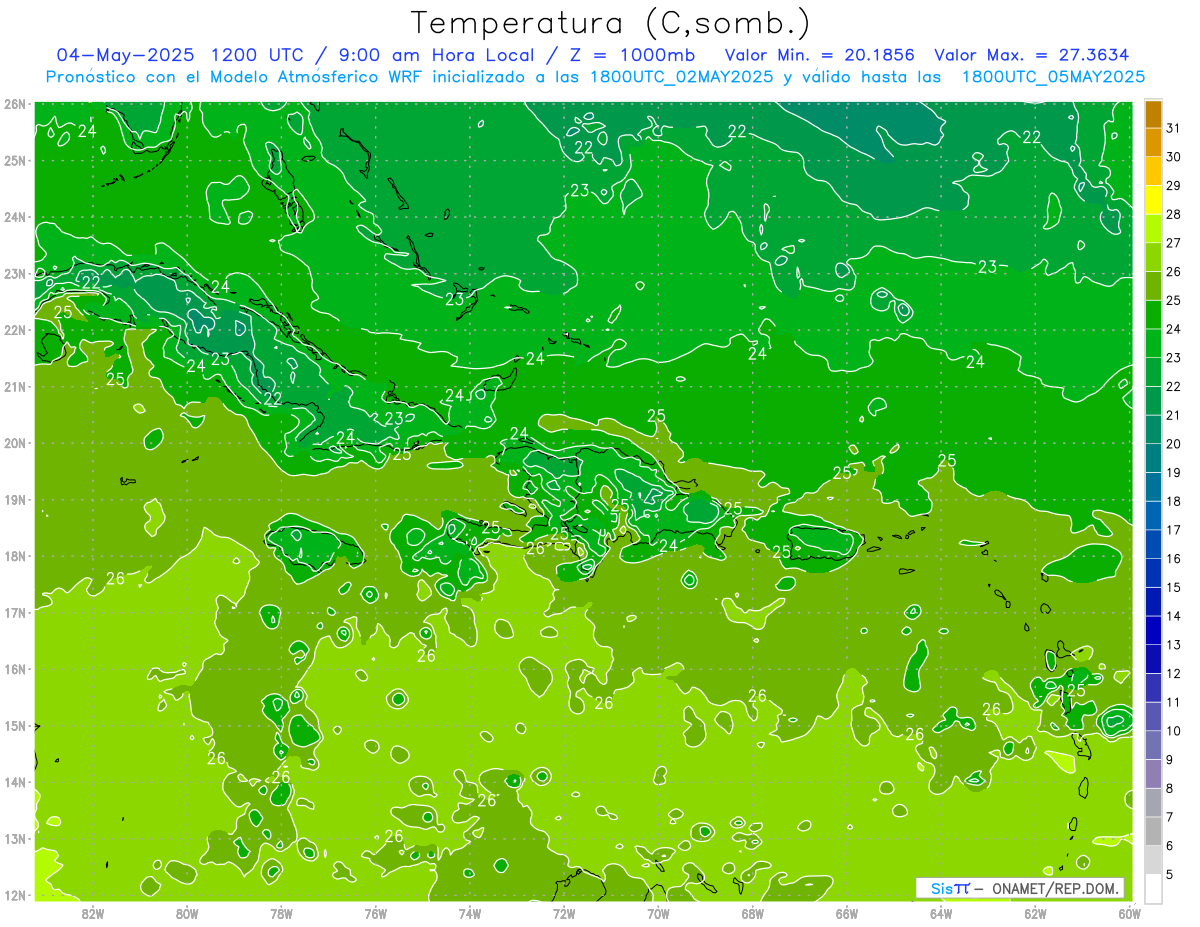
Task: Select the '1800UTC_05MAY2025' valid-until time
Action: [1053, 77]
